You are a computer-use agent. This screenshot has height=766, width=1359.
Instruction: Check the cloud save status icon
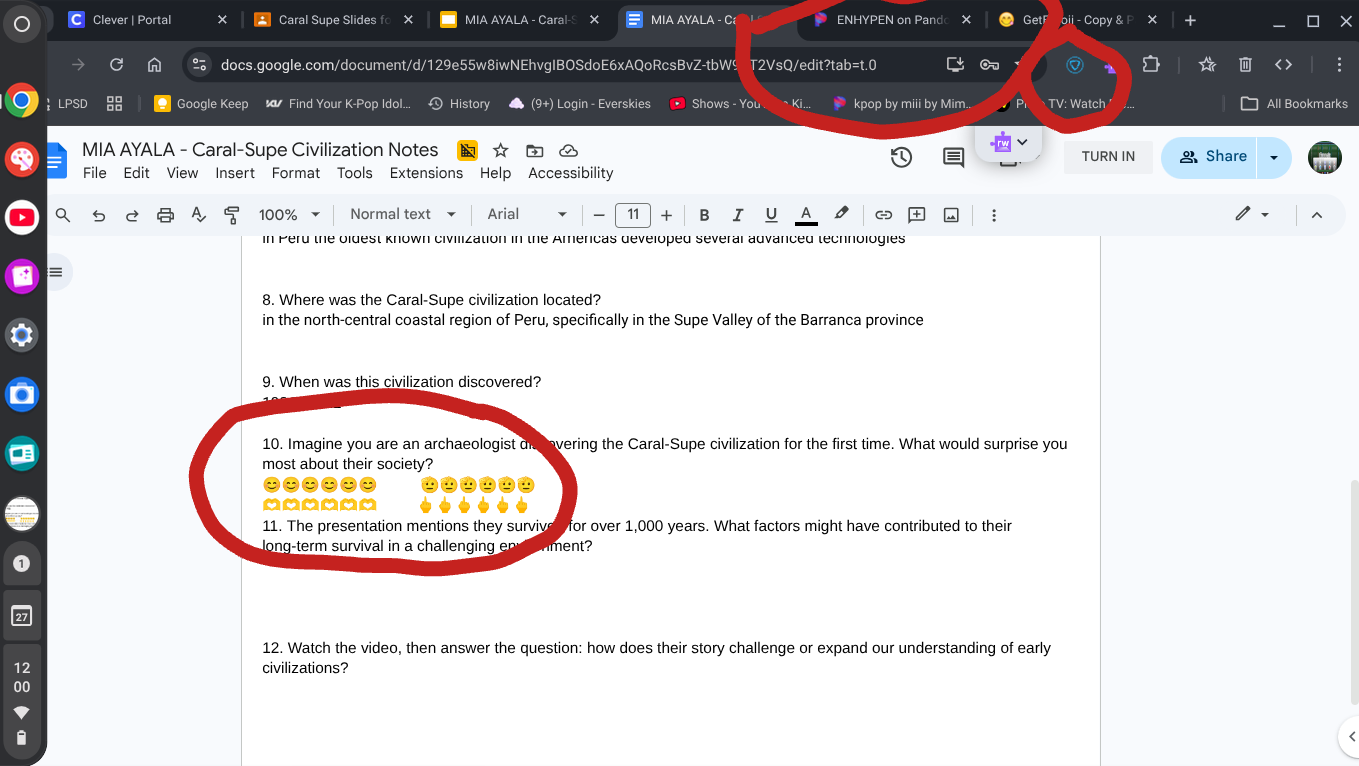(569, 150)
